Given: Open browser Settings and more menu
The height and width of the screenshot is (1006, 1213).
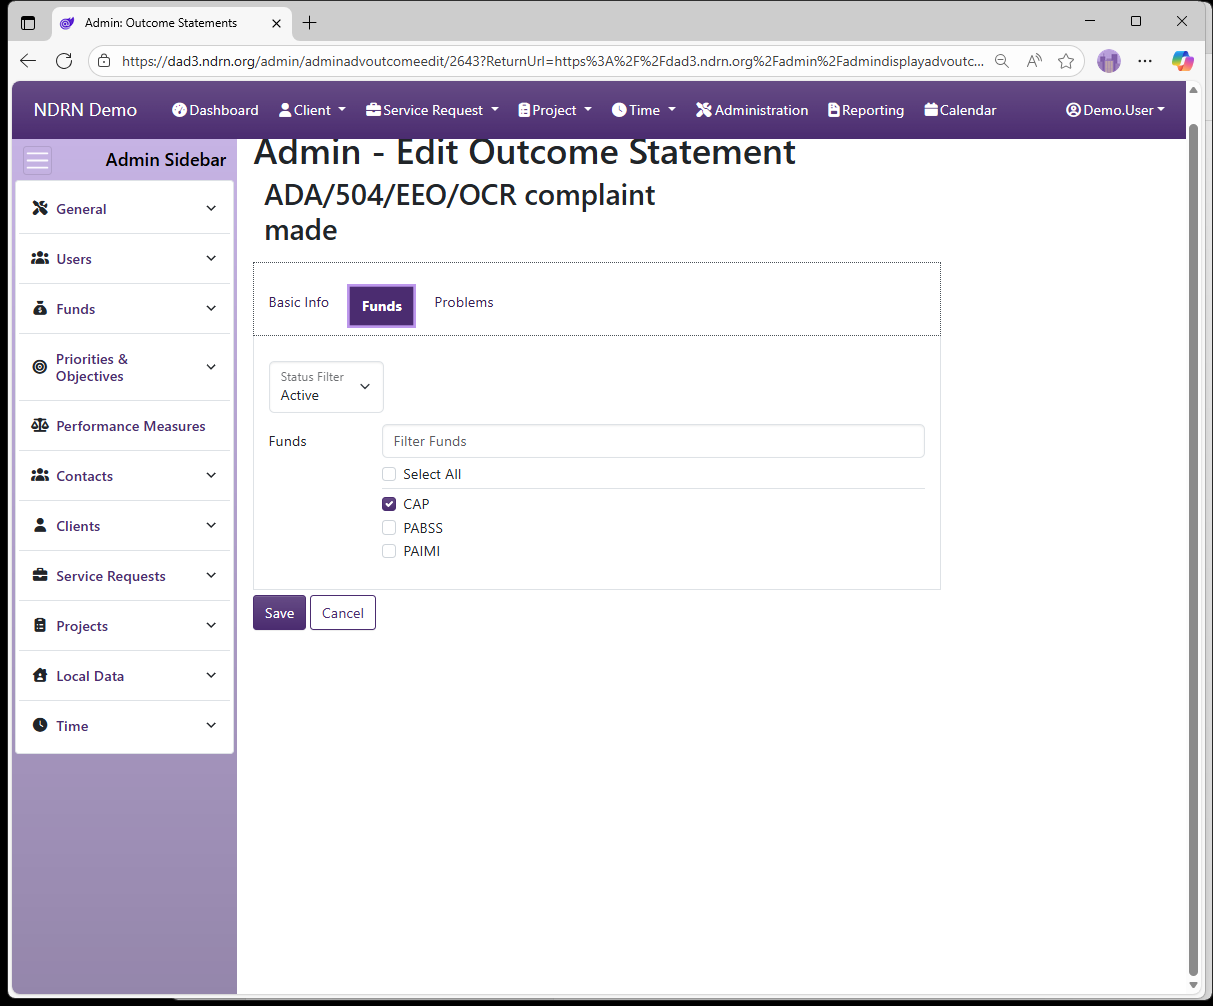Looking at the screenshot, I should point(1145,61).
